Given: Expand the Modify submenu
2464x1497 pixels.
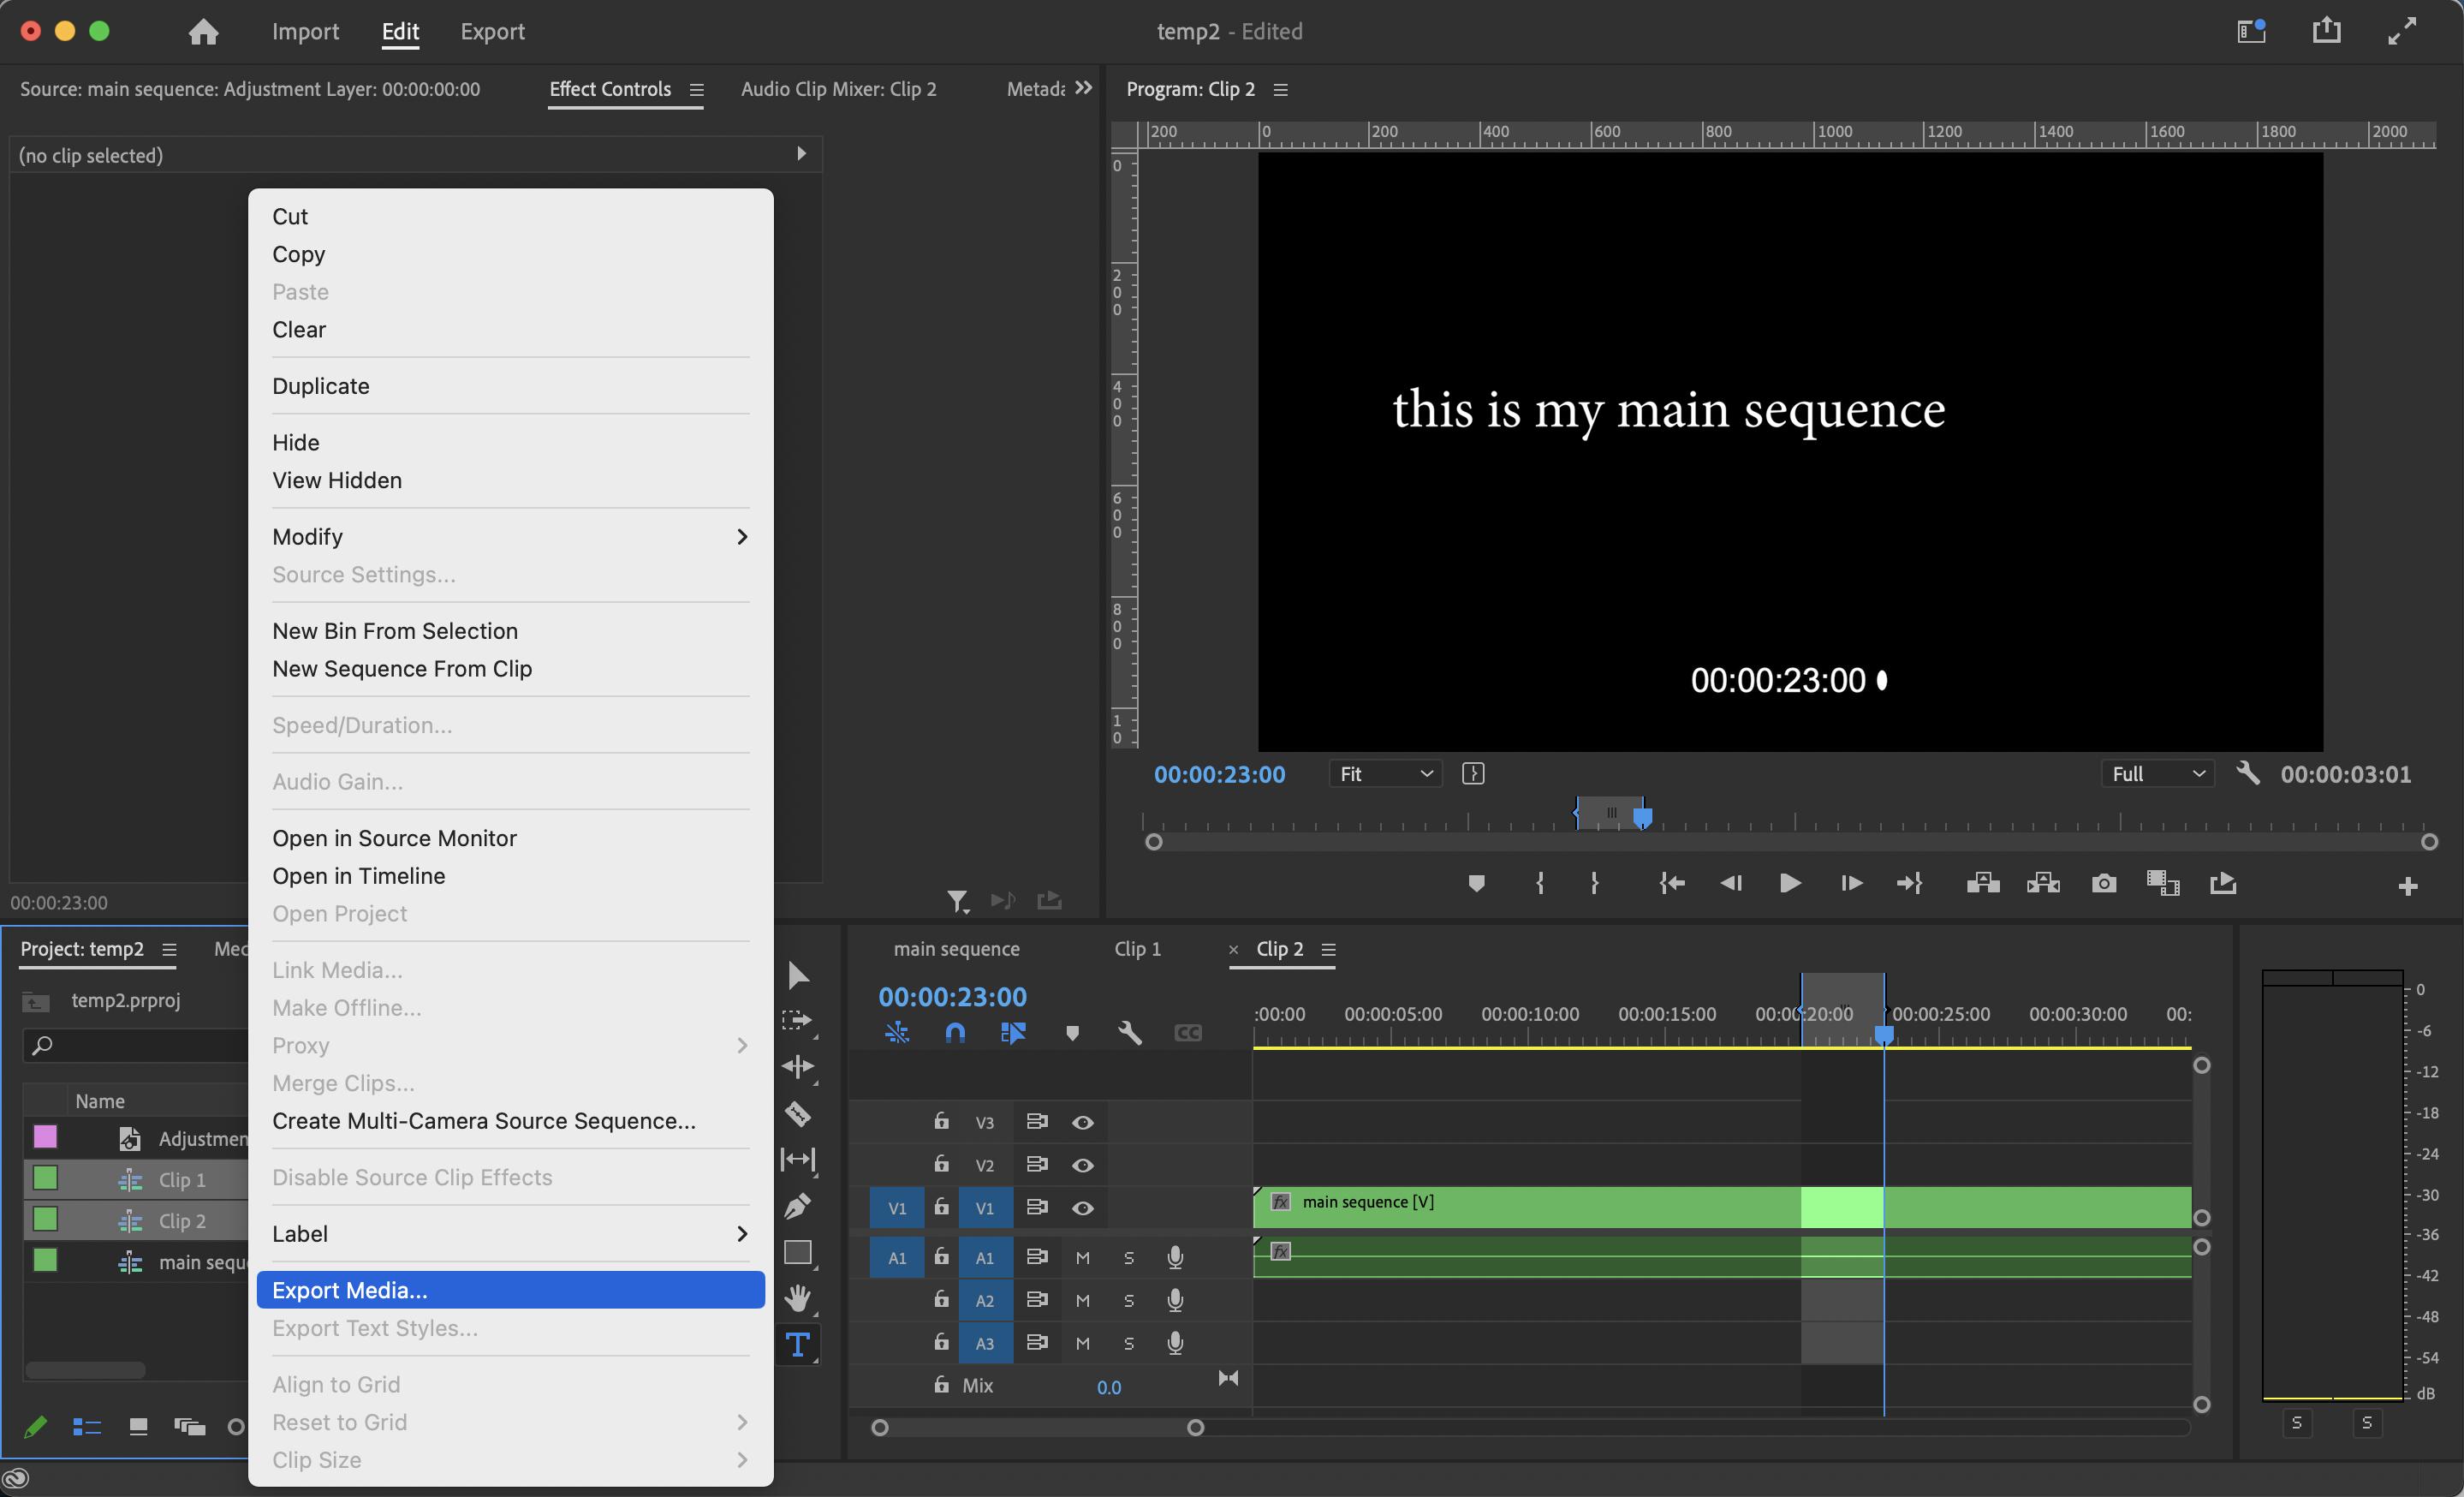Looking at the screenshot, I should 510,537.
